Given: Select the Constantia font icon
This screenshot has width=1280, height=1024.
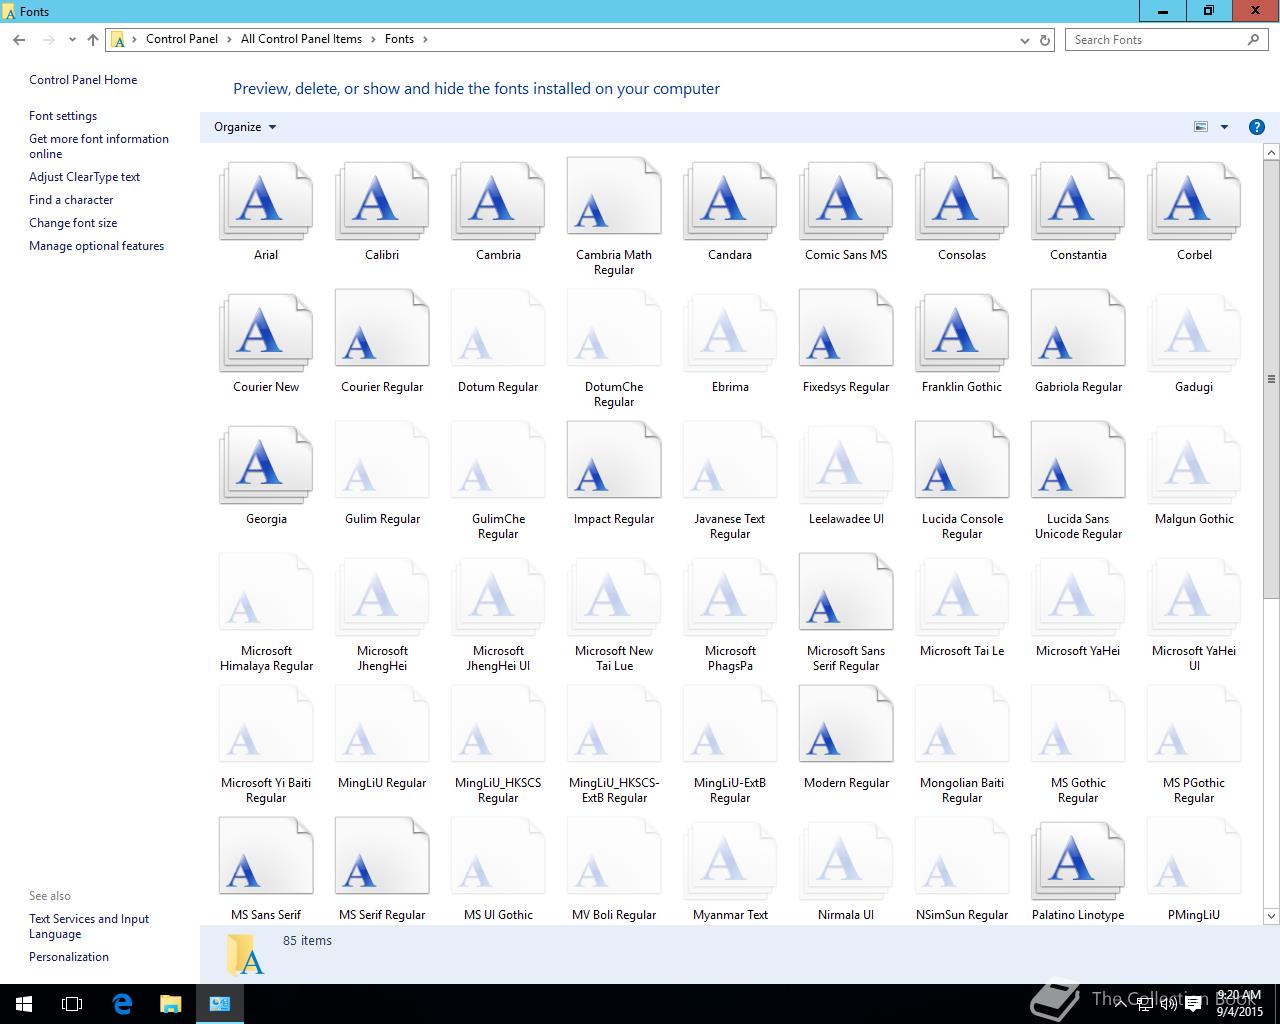Looking at the screenshot, I should [1078, 203].
